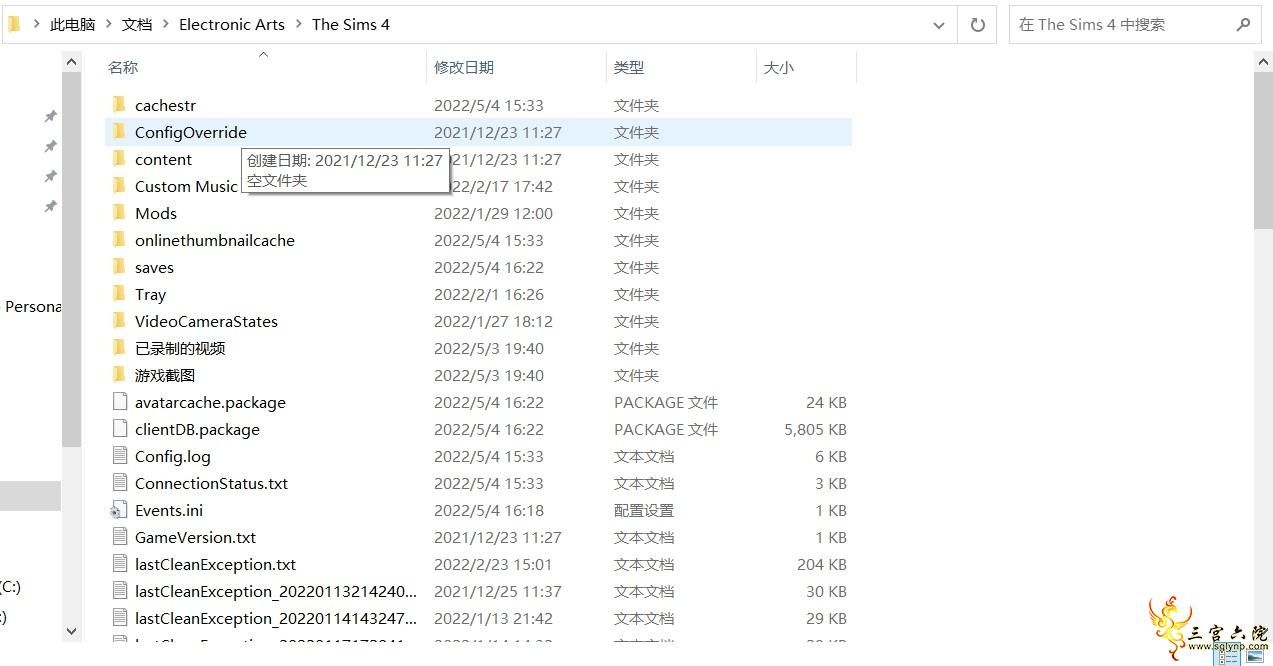Click the content folder icon
Screen dimensions: 1273x666
point(119,159)
